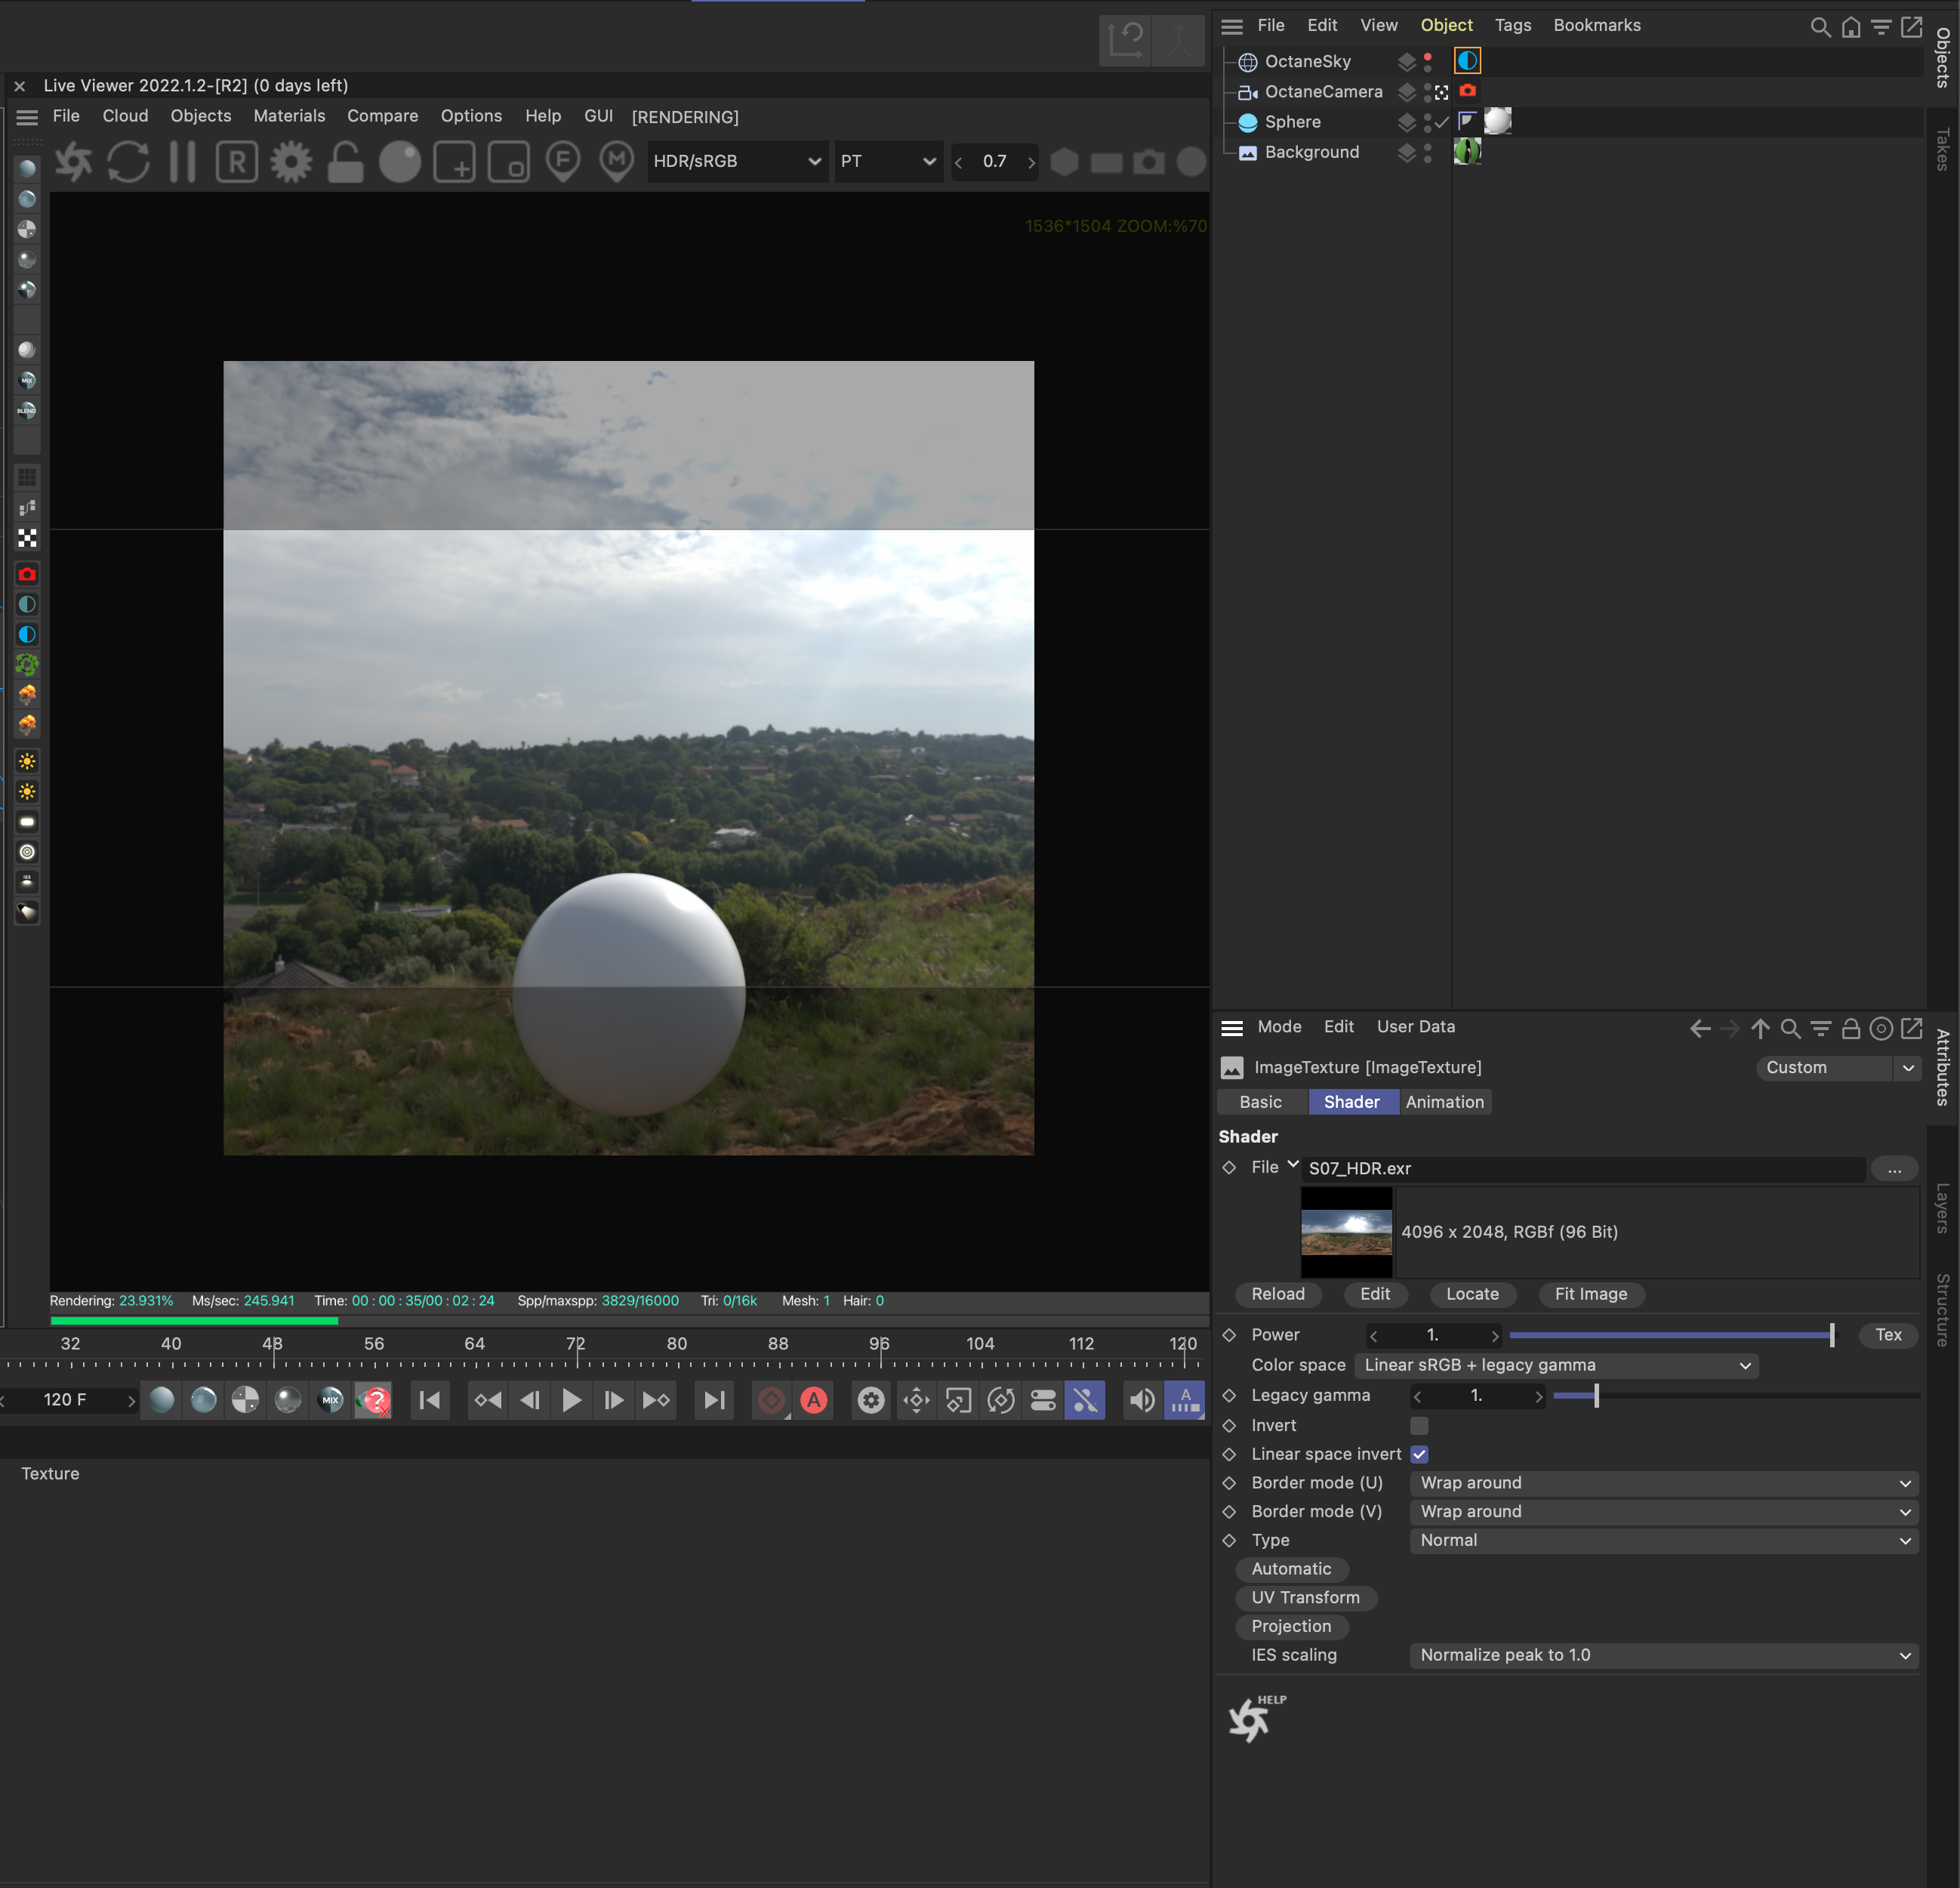Toggle Sphere enabled checkmark
The width and height of the screenshot is (1960, 1888).
tap(1442, 122)
